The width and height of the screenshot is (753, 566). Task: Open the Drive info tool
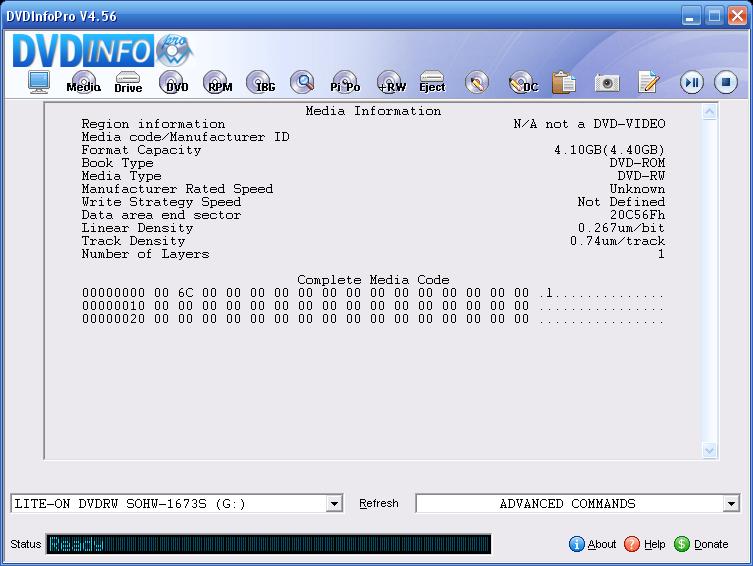[x=128, y=82]
